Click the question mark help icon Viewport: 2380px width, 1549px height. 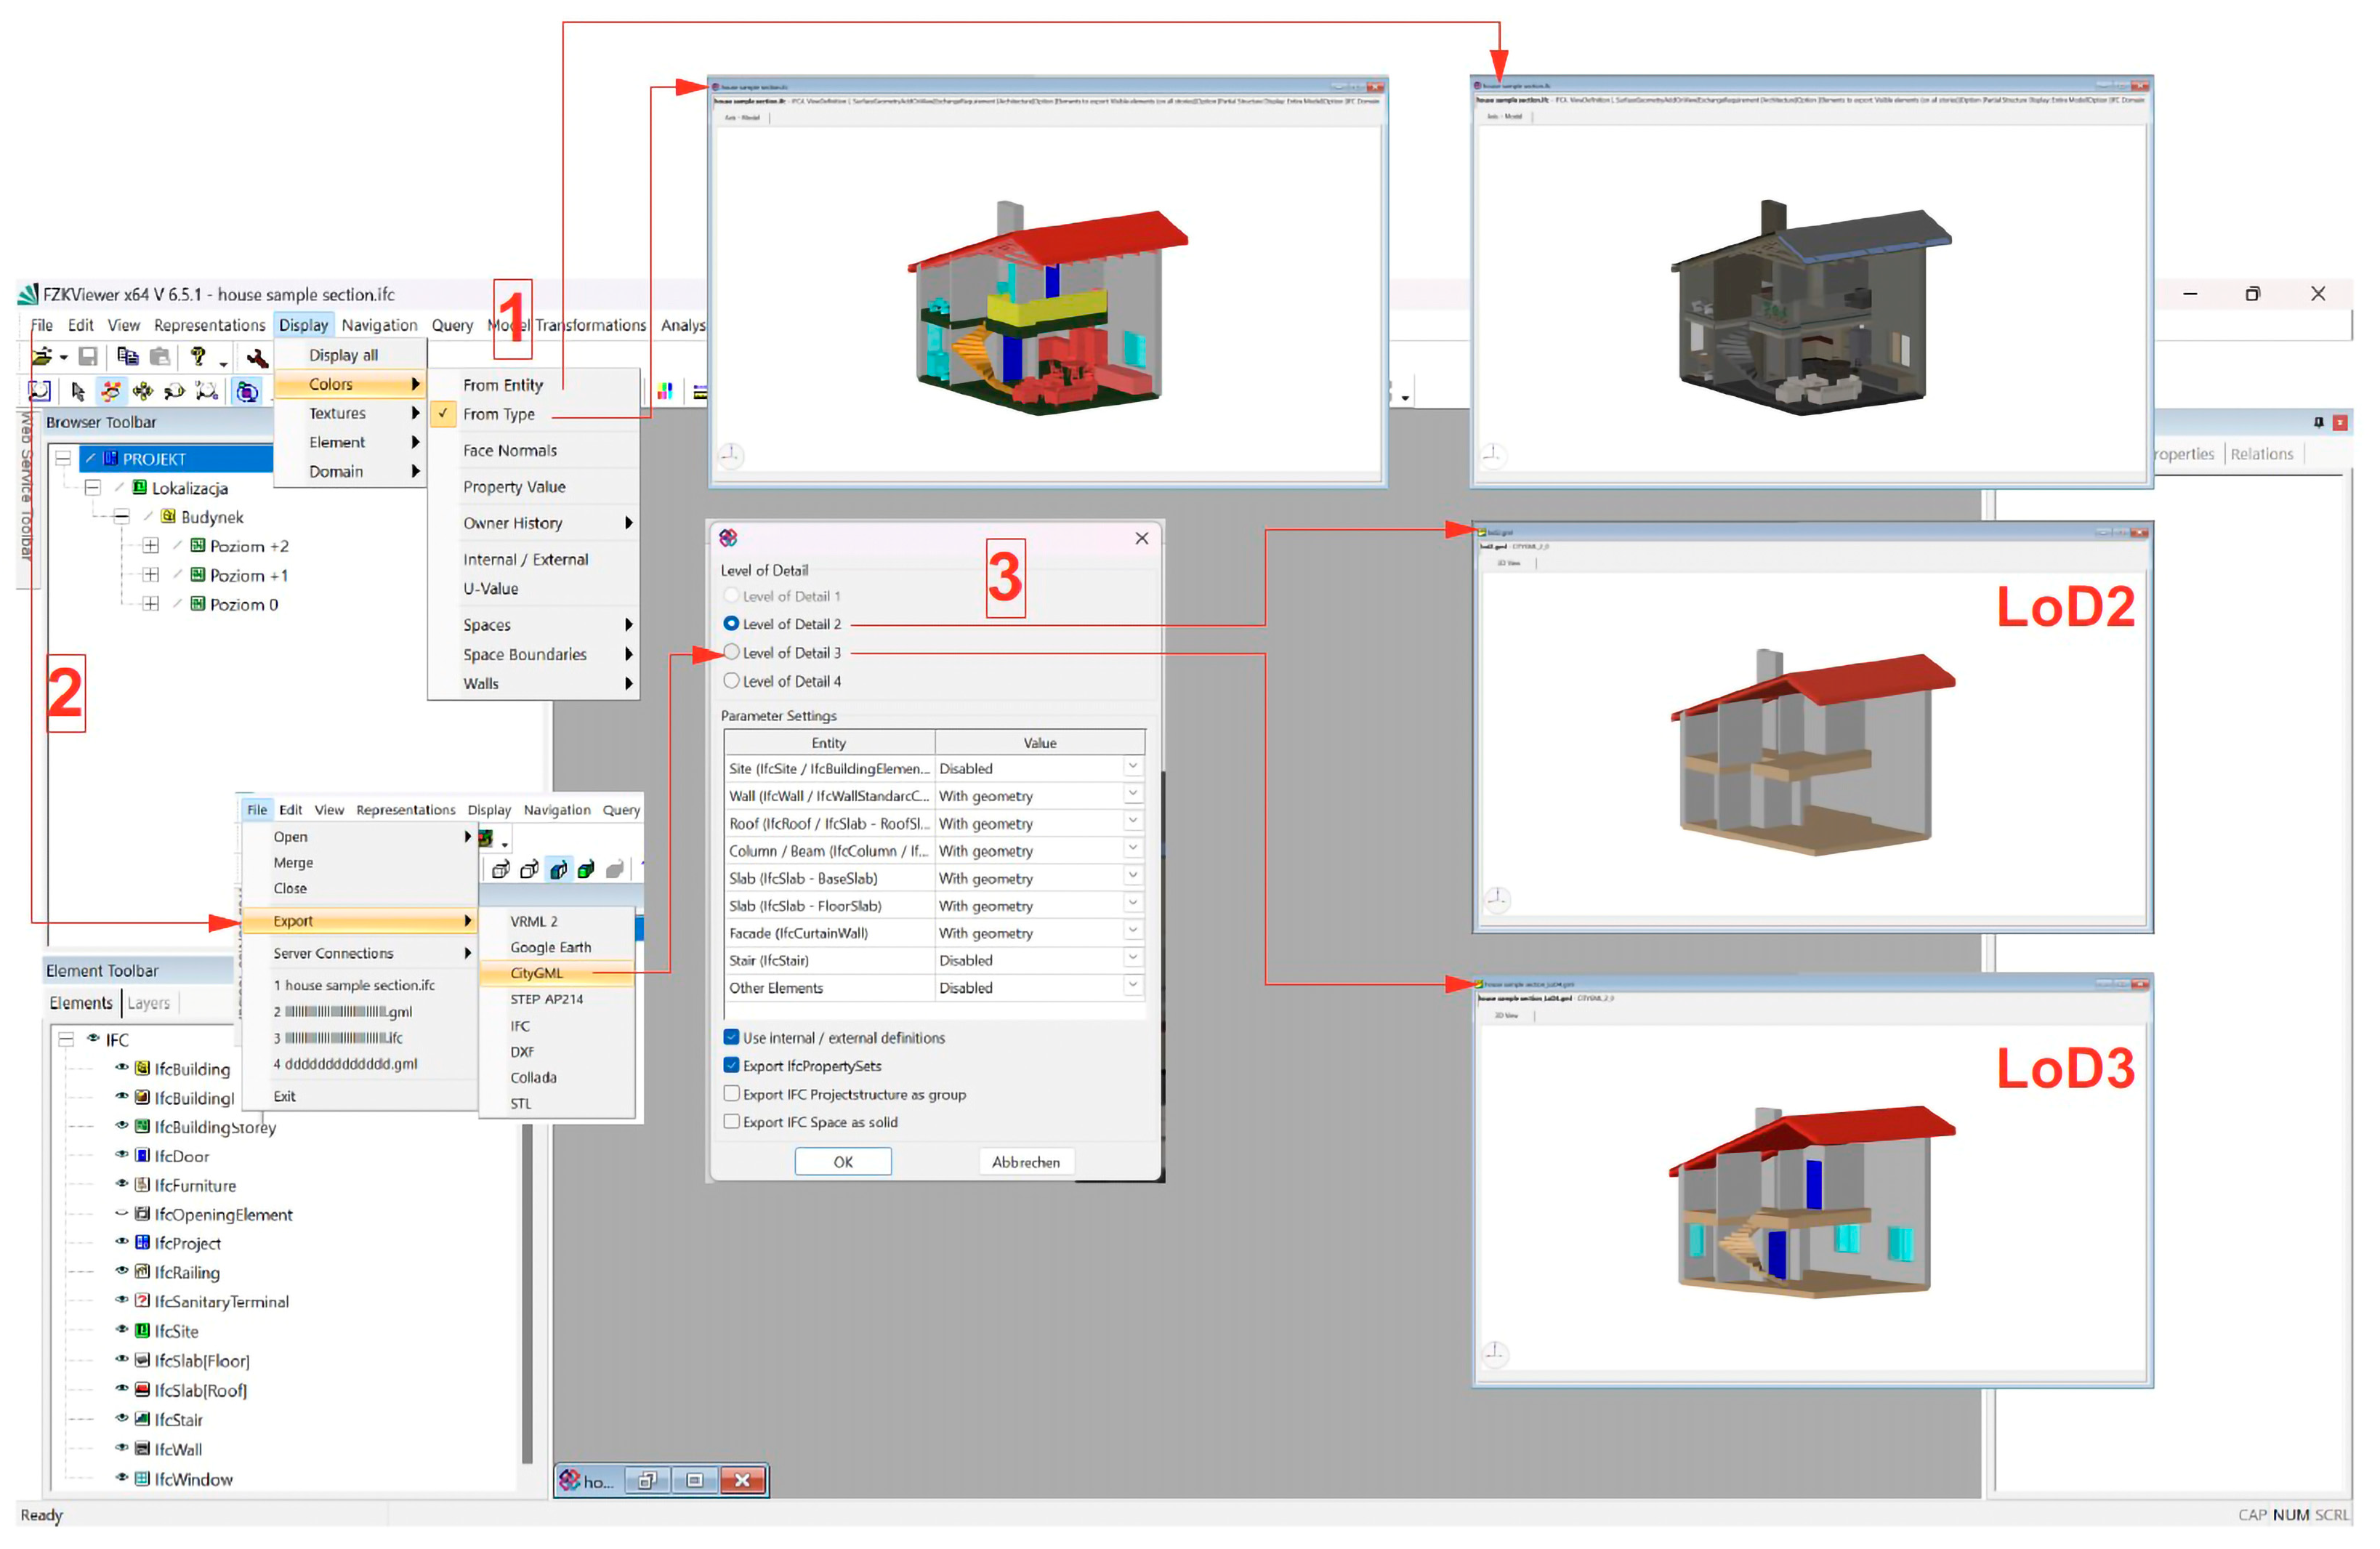(x=198, y=357)
